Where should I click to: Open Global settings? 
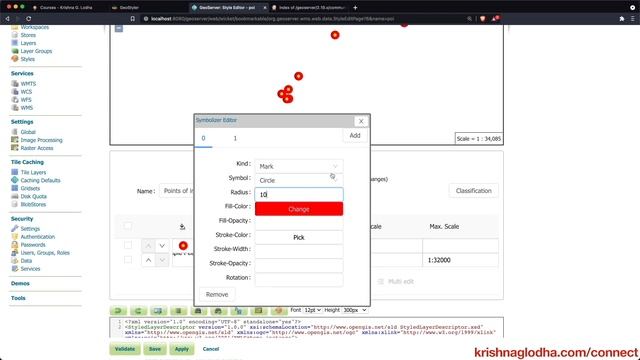pyautogui.click(x=28, y=132)
